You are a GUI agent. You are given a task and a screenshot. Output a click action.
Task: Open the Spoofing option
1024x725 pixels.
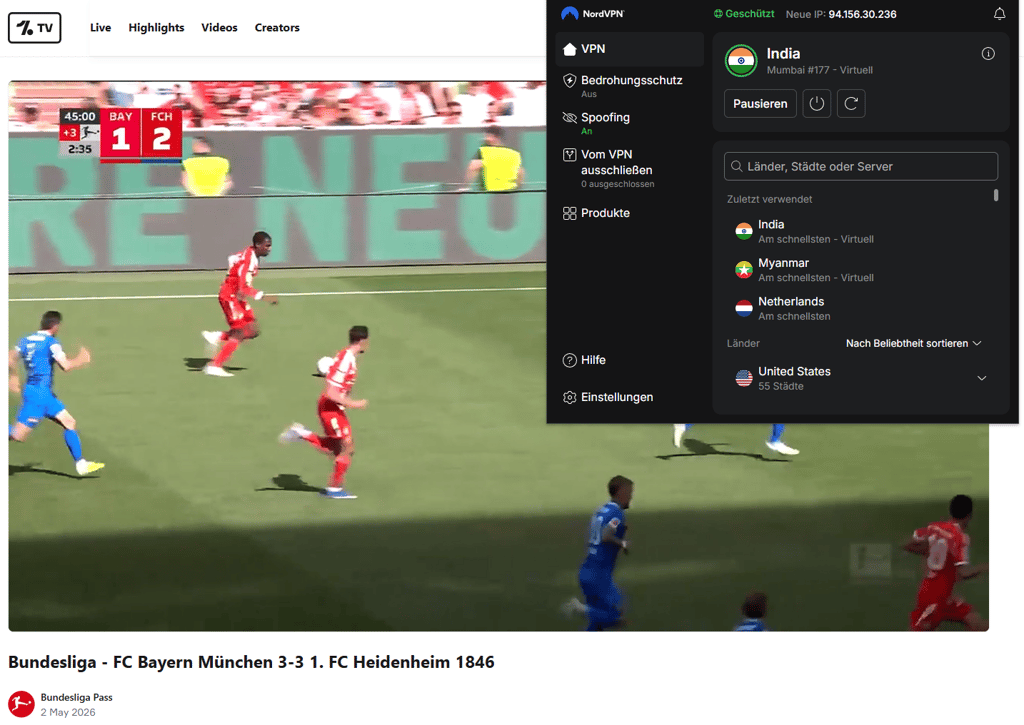(630, 123)
